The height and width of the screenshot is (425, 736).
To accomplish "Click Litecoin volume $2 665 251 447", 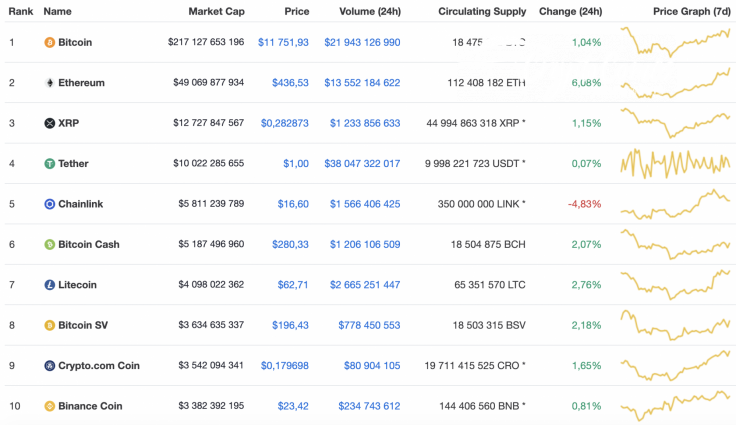I will [365, 285].
